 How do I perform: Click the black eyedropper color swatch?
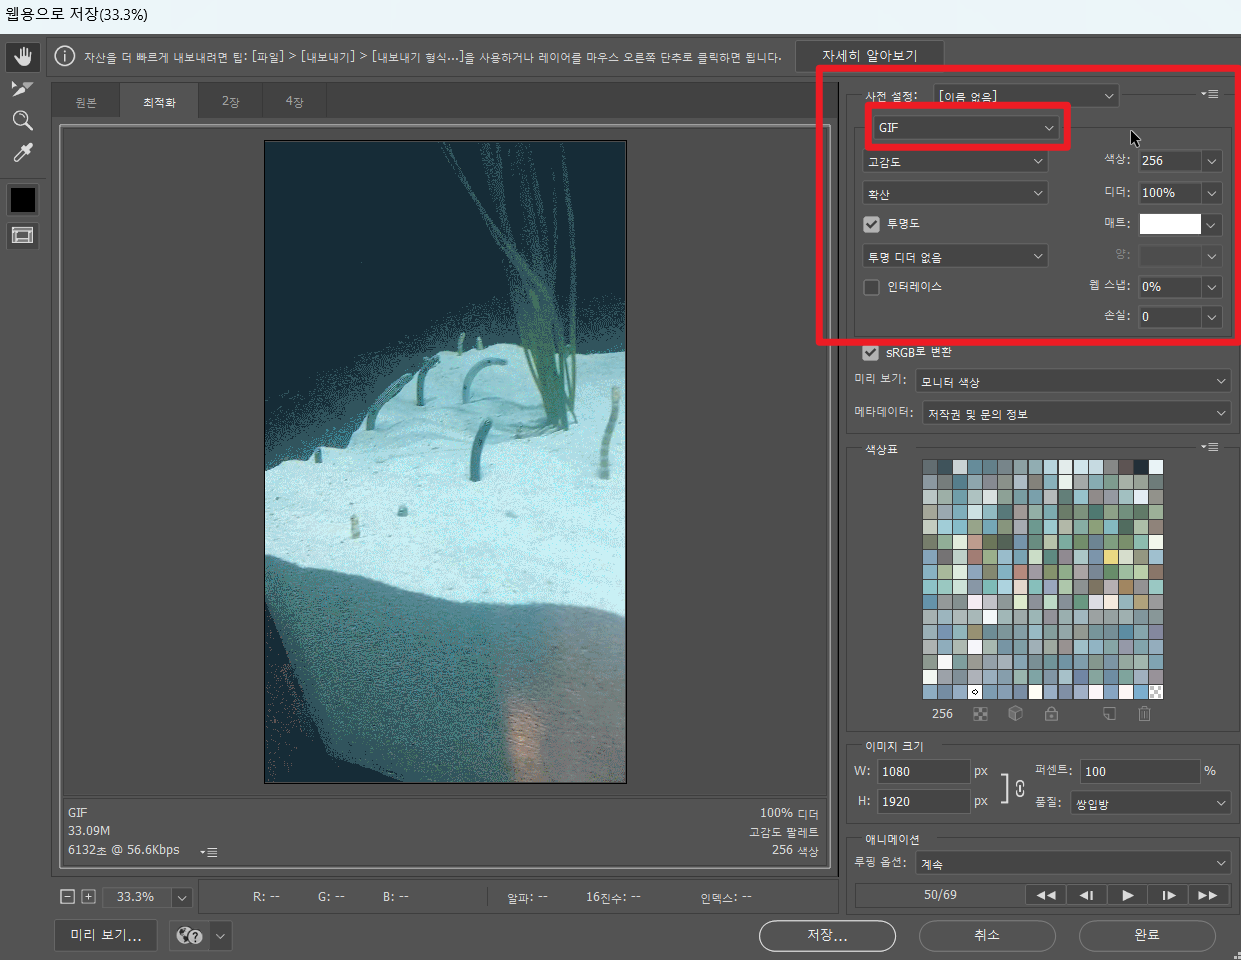pos(22,200)
